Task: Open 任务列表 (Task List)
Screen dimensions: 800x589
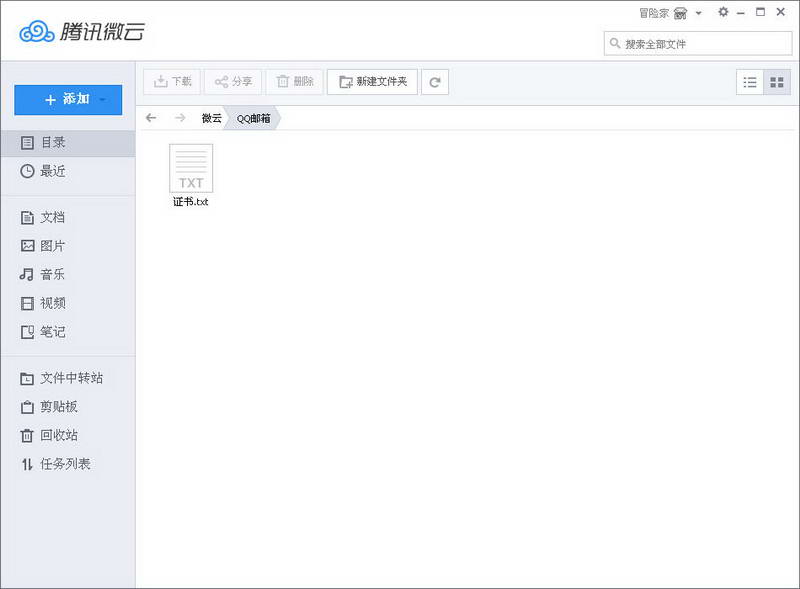Action: (x=65, y=464)
